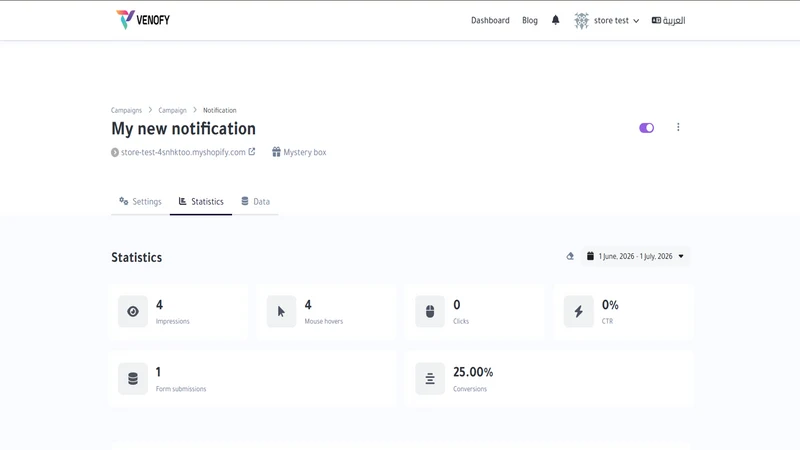Click the Notification breadcrumb text

219,110
